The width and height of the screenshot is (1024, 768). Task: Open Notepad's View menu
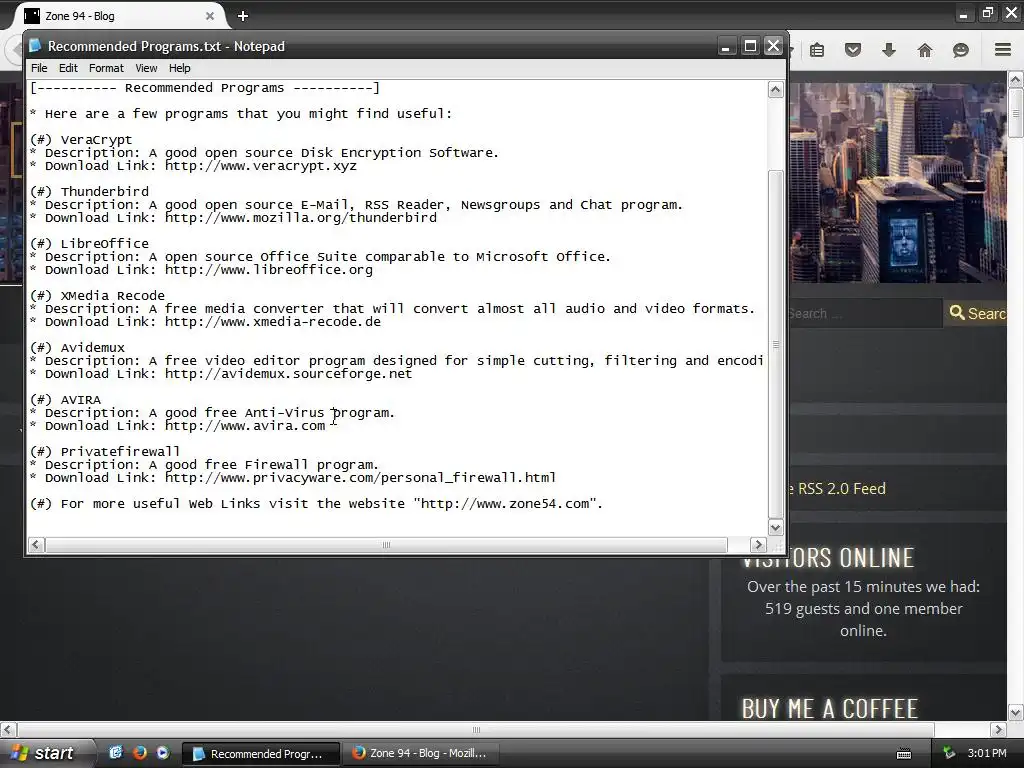point(146,68)
